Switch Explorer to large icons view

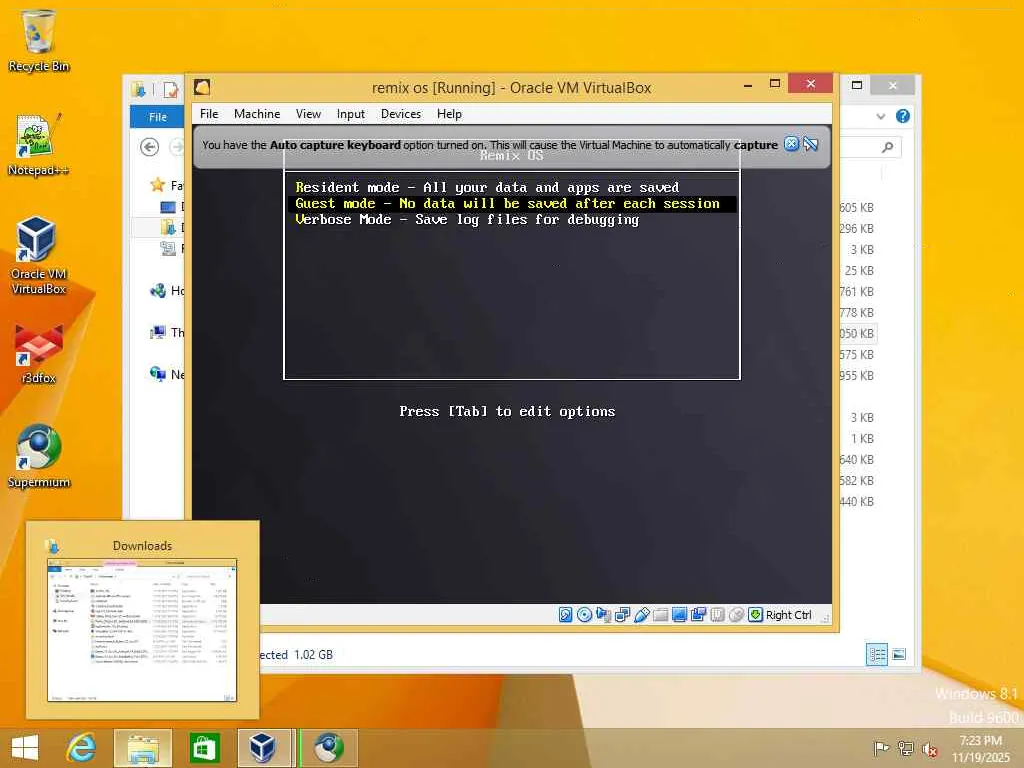[x=899, y=654]
